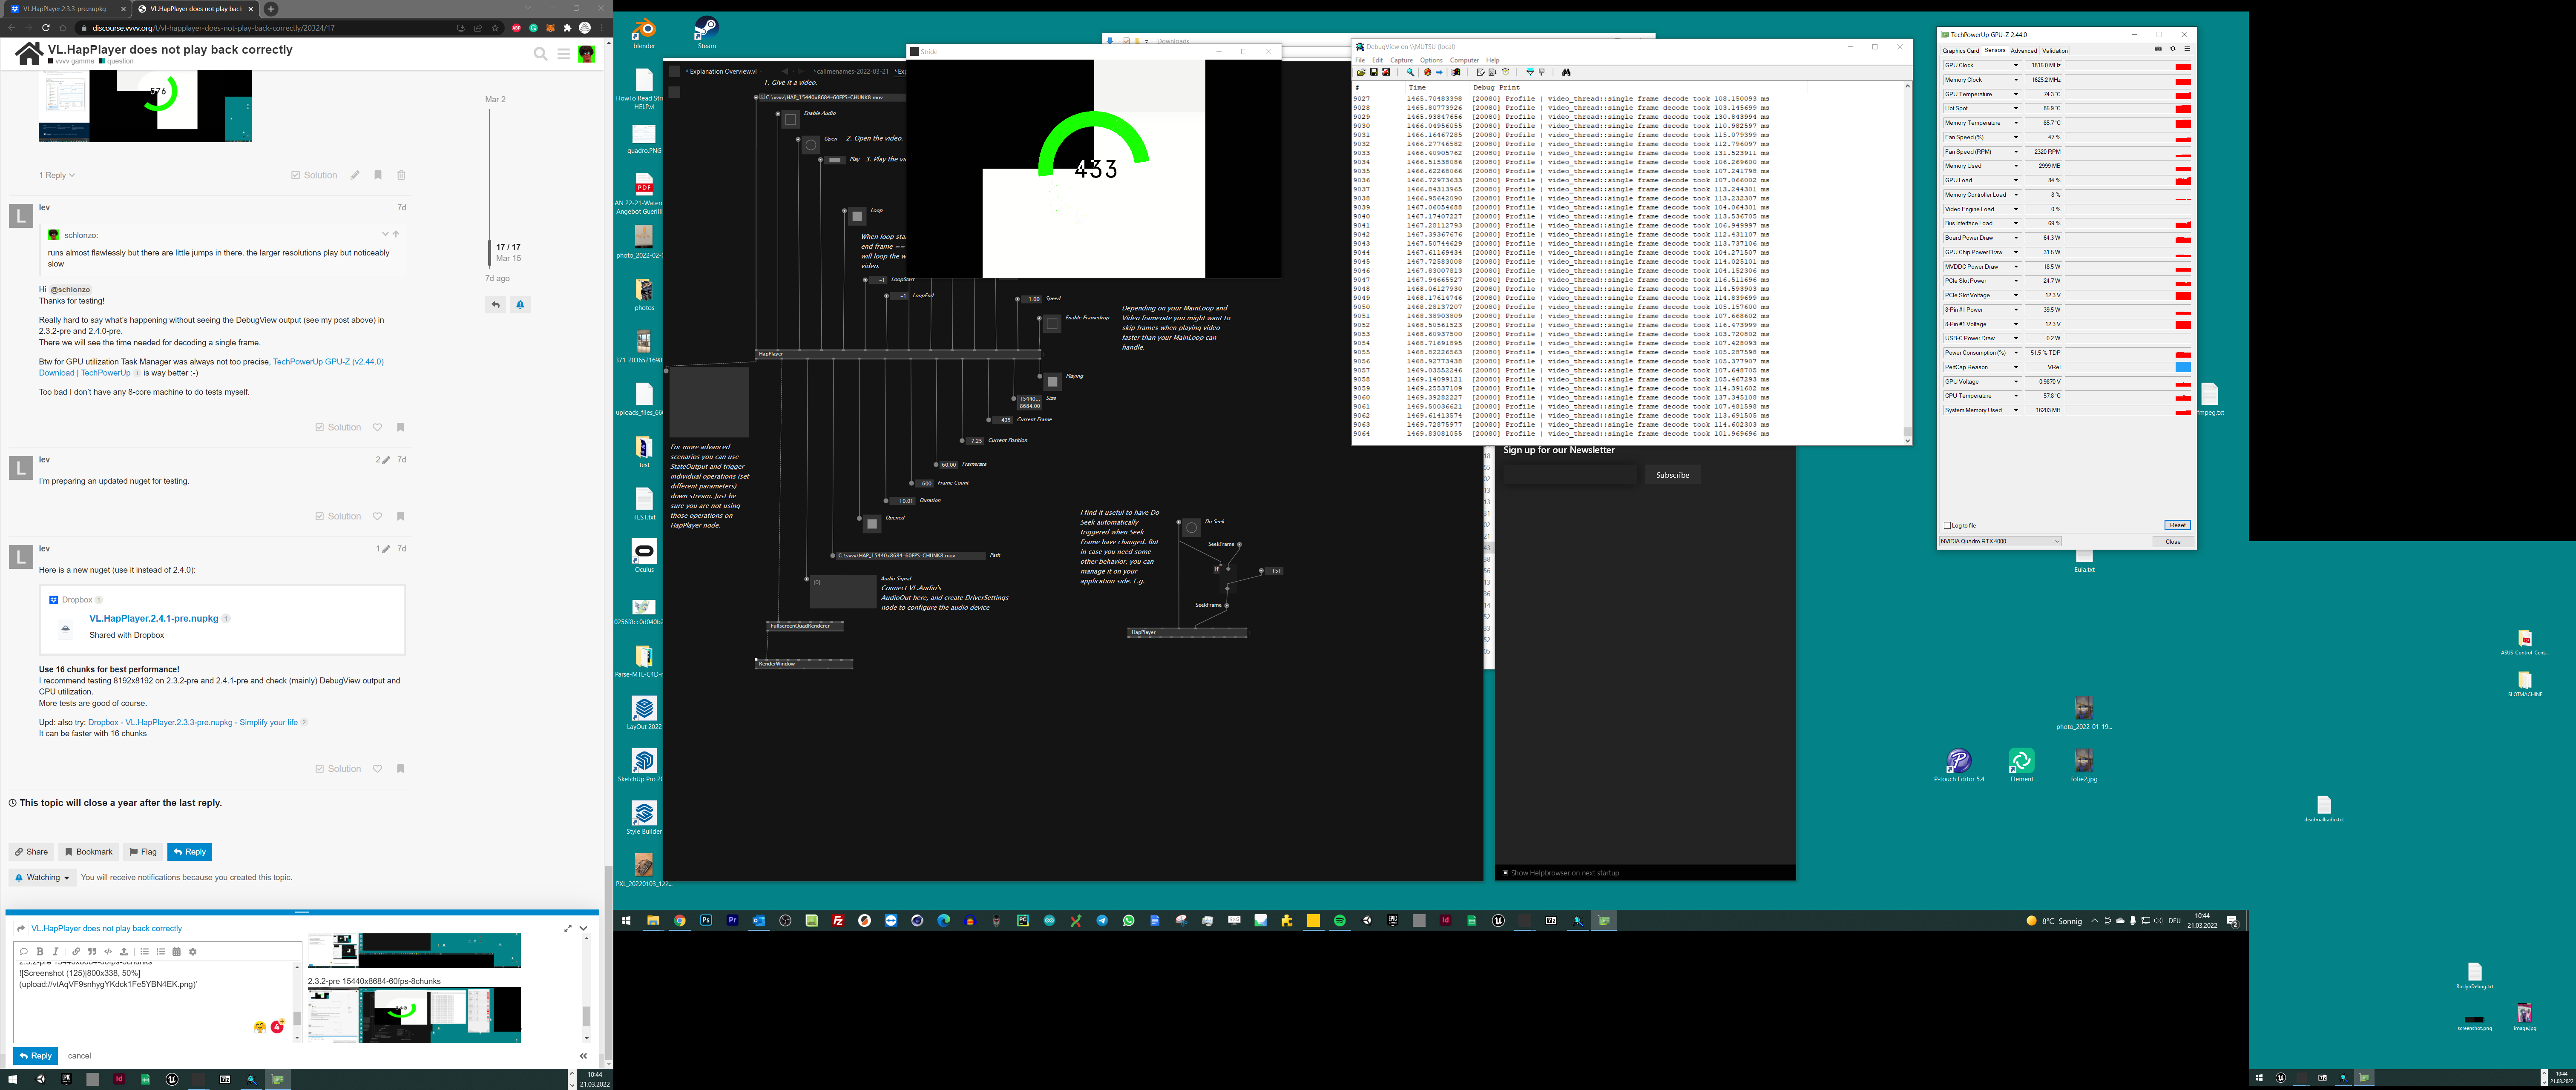Open DebugView Computer menu
This screenshot has width=2576, height=1090.
point(1464,60)
